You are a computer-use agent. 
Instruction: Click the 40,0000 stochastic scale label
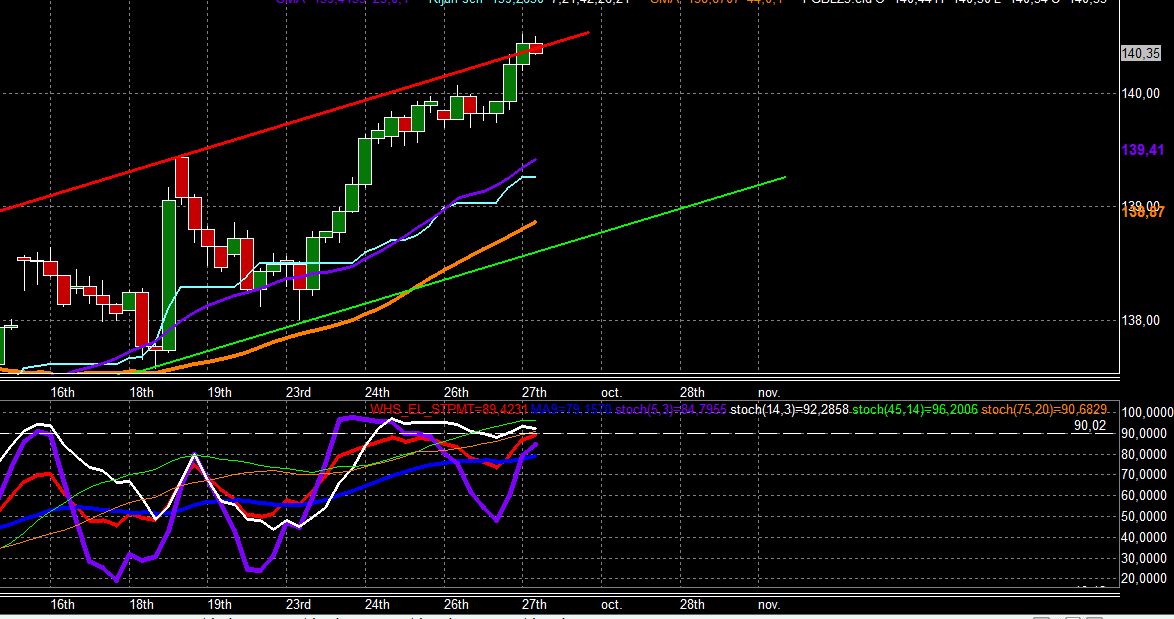pyautogui.click(x=1143, y=537)
